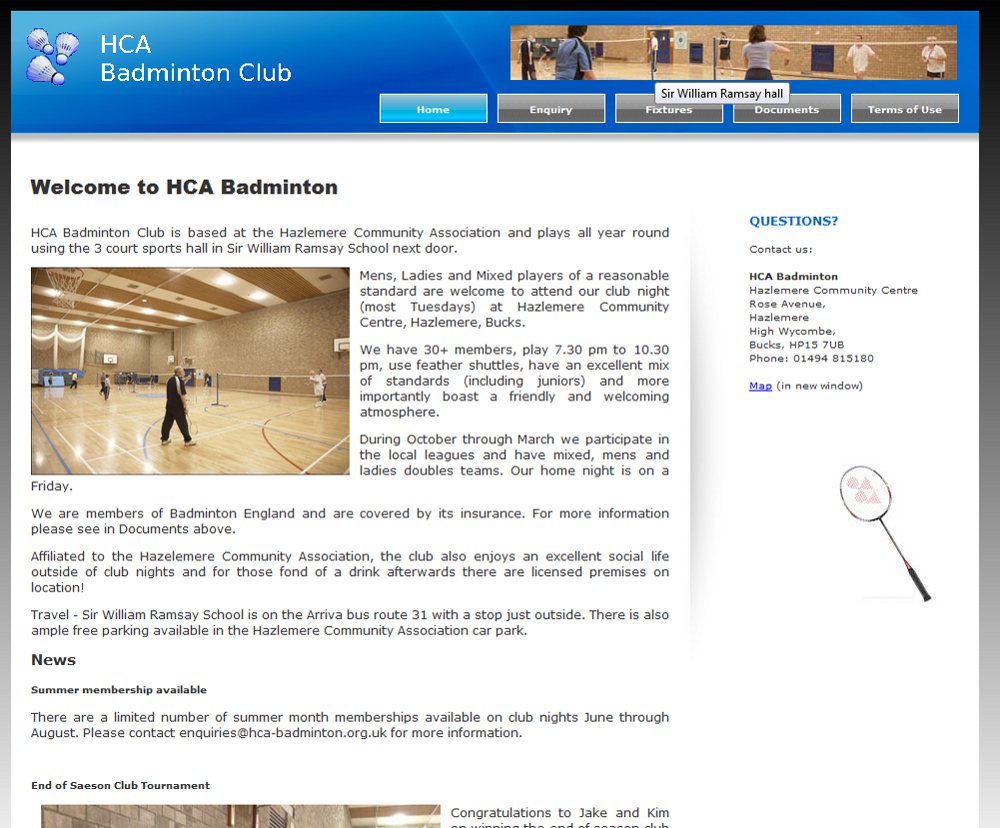Switch to the Fixtures section
1000x828 pixels.
pos(669,108)
